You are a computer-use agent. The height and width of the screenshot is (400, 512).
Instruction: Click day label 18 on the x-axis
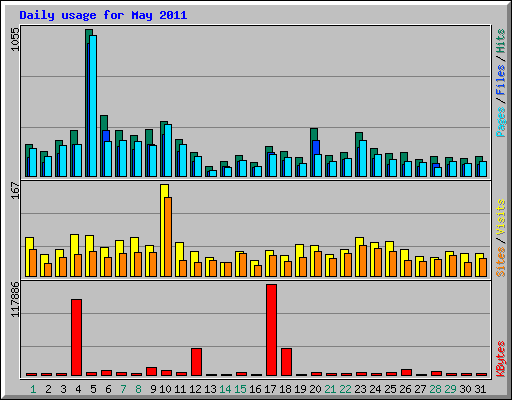[x=285, y=389]
